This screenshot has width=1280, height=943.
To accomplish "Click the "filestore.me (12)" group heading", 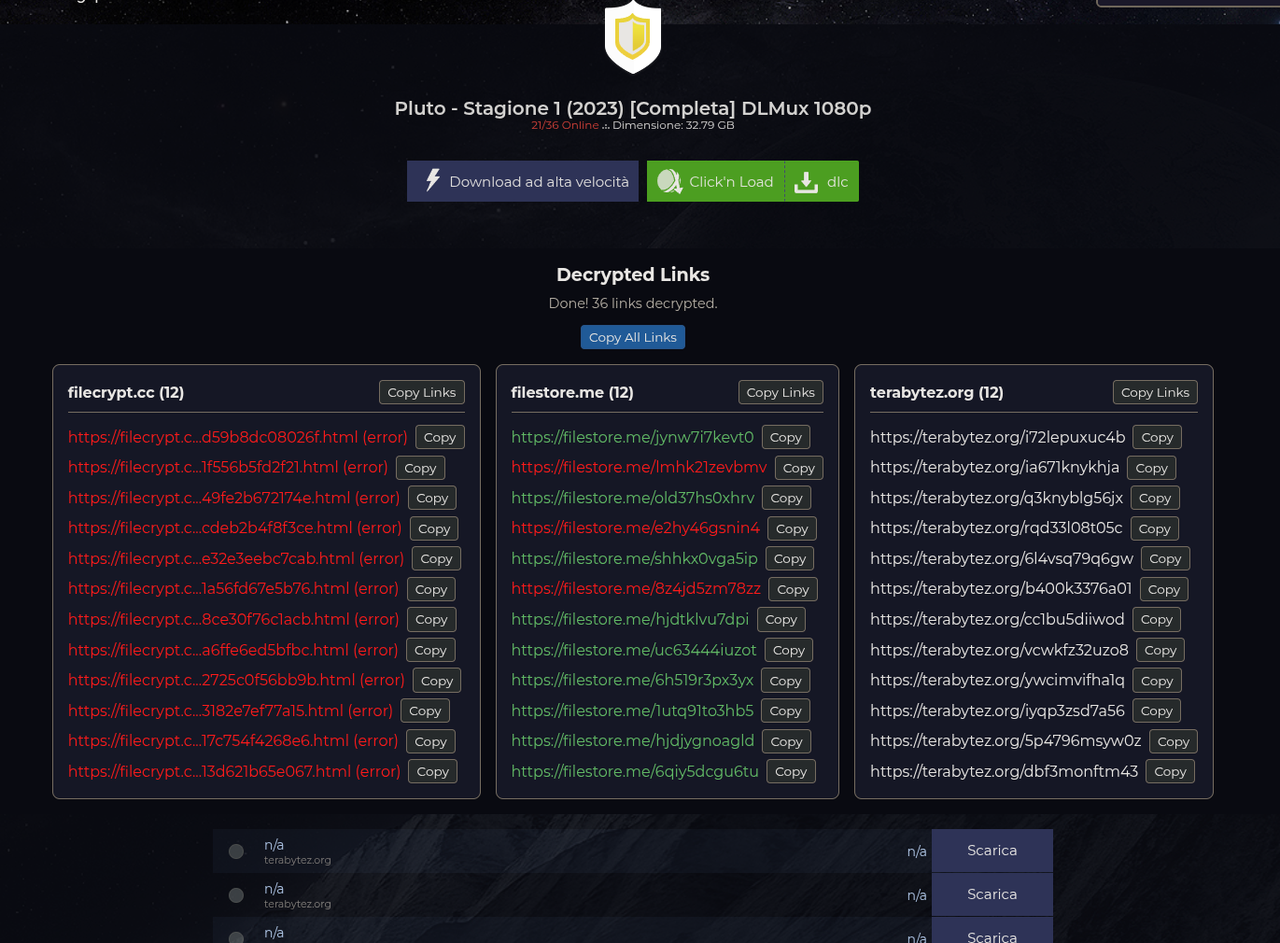I will point(572,392).
